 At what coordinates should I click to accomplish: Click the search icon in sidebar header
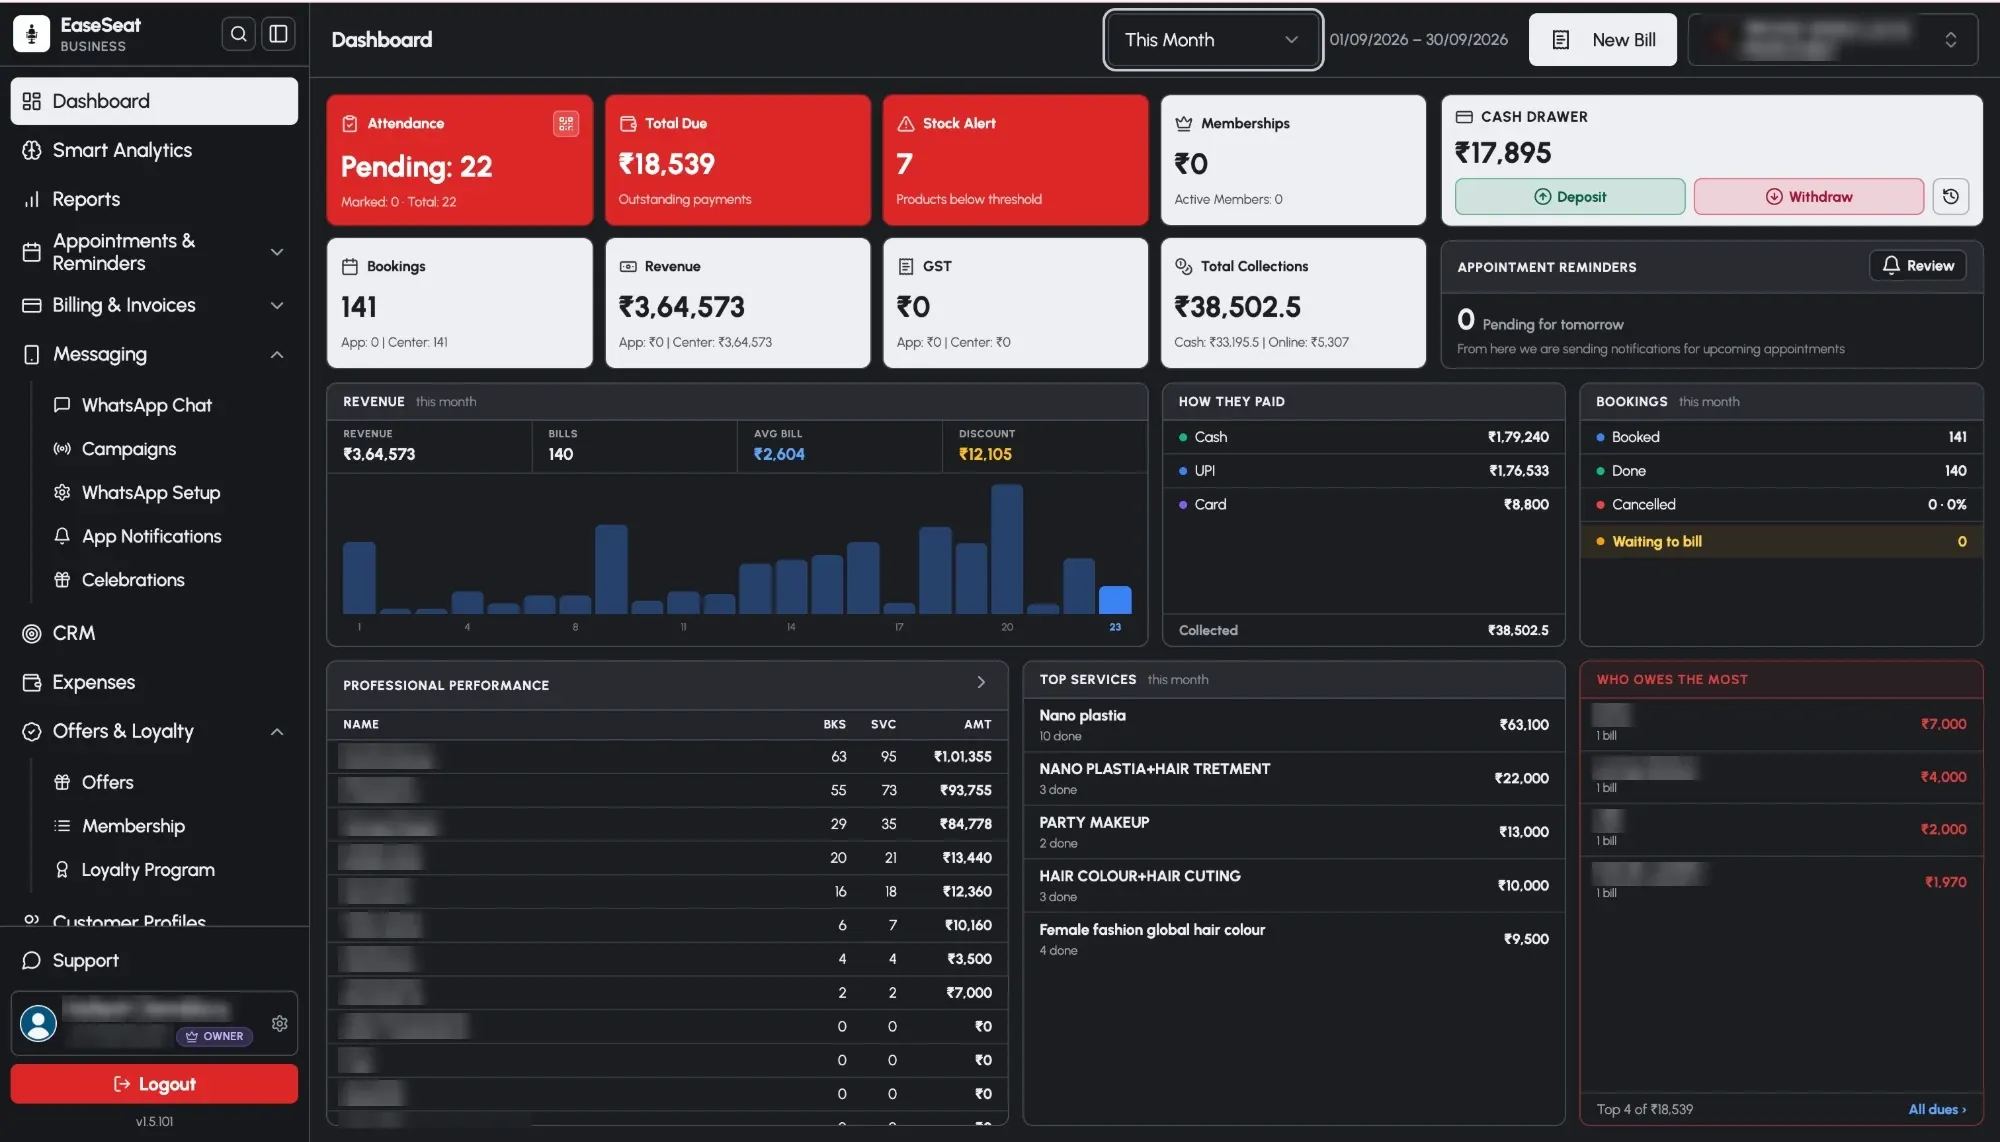click(238, 34)
